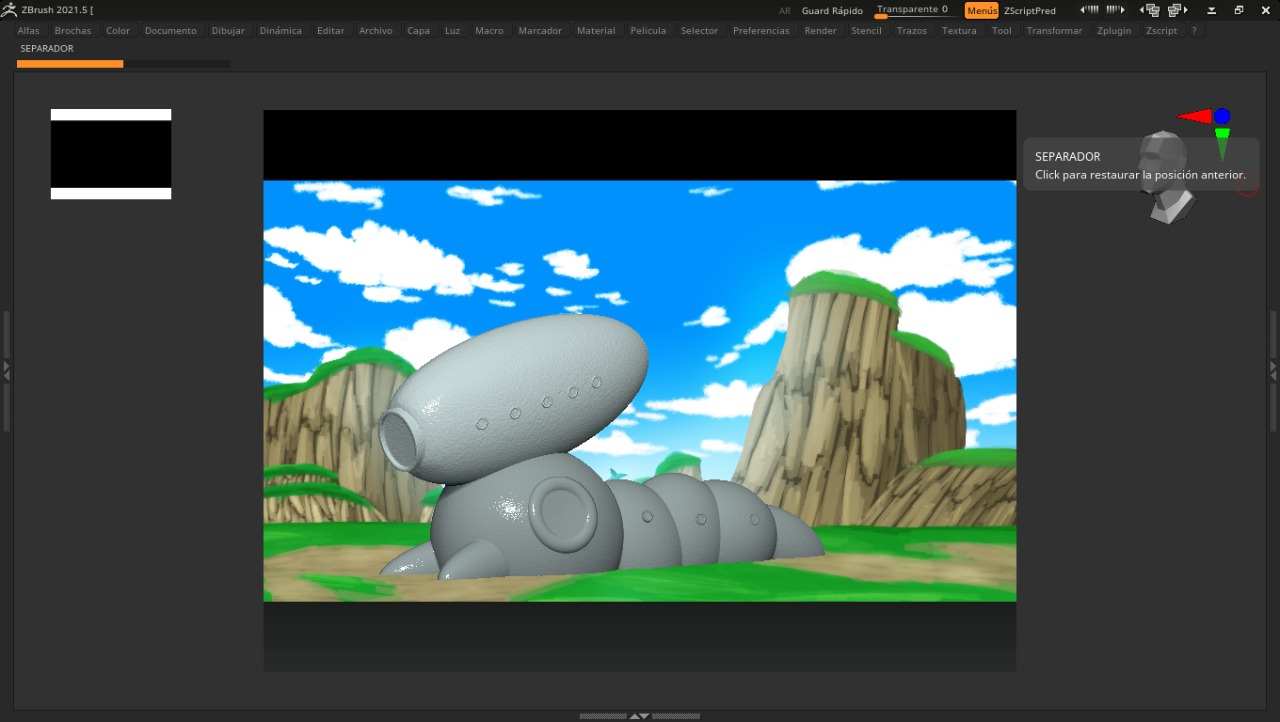Click the blue Z axis ball
The height and width of the screenshot is (722, 1280).
click(1222, 116)
